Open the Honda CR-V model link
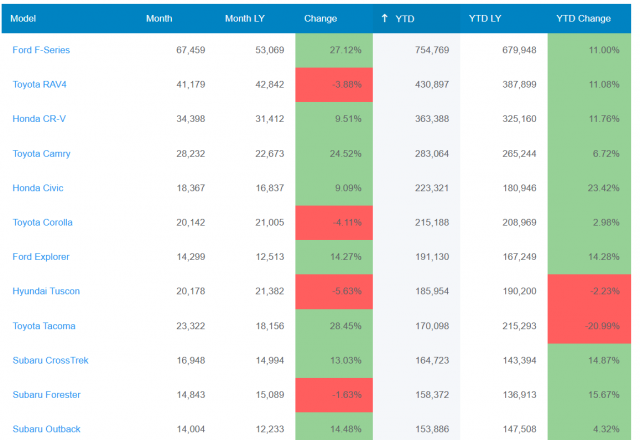The height and width of the screenshot is (440, 640). (39, 119)
